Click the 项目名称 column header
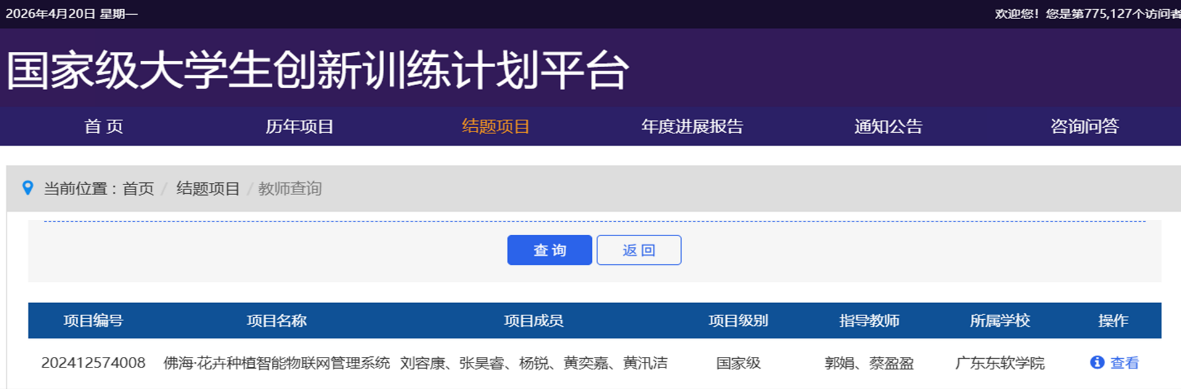1181x389 pixels. click(x=276, y=320)
